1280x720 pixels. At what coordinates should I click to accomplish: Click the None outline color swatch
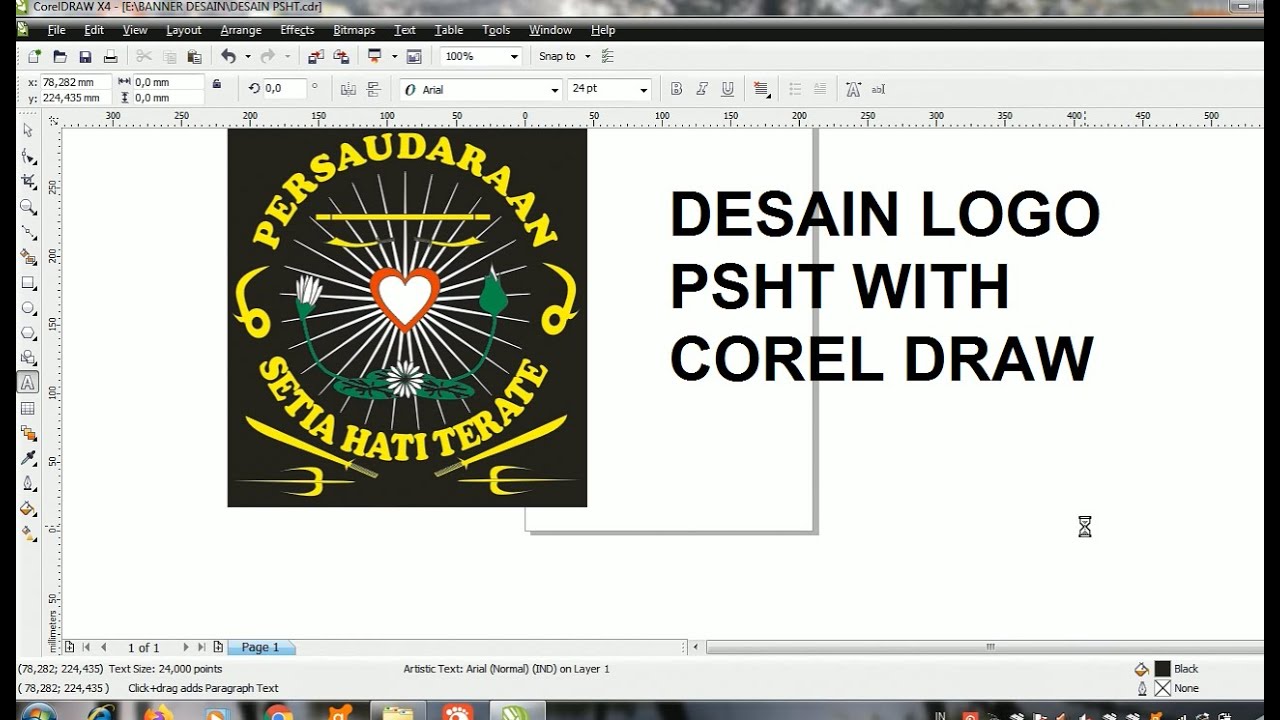pos(1162,688)
